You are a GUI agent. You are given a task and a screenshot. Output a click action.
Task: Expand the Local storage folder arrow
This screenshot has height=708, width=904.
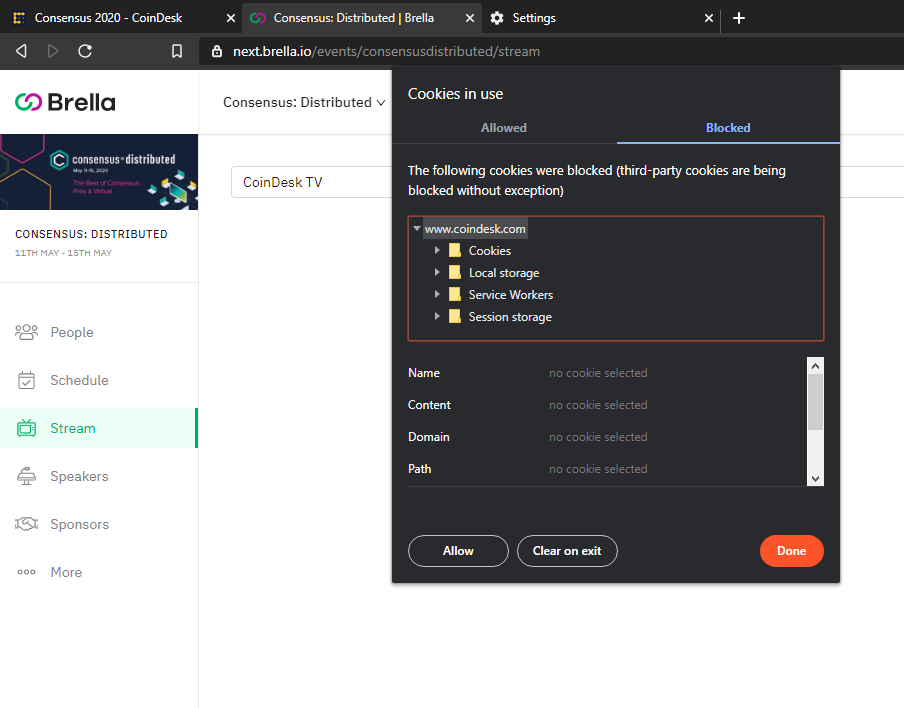(437, 272)
